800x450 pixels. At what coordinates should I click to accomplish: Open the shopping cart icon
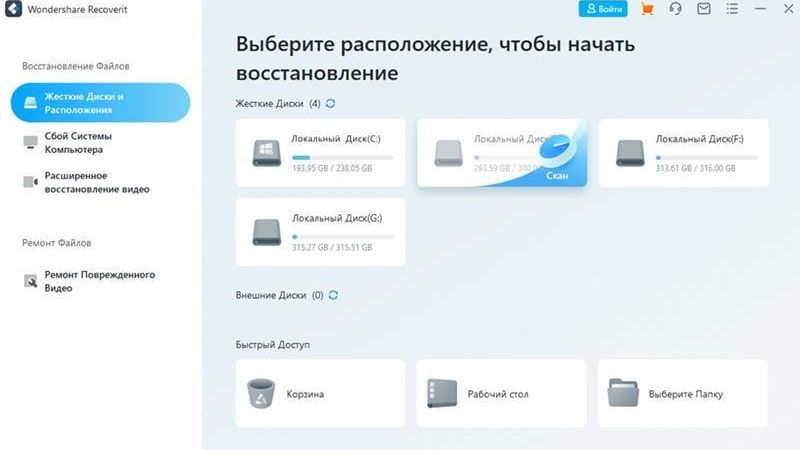coord(647,9)
